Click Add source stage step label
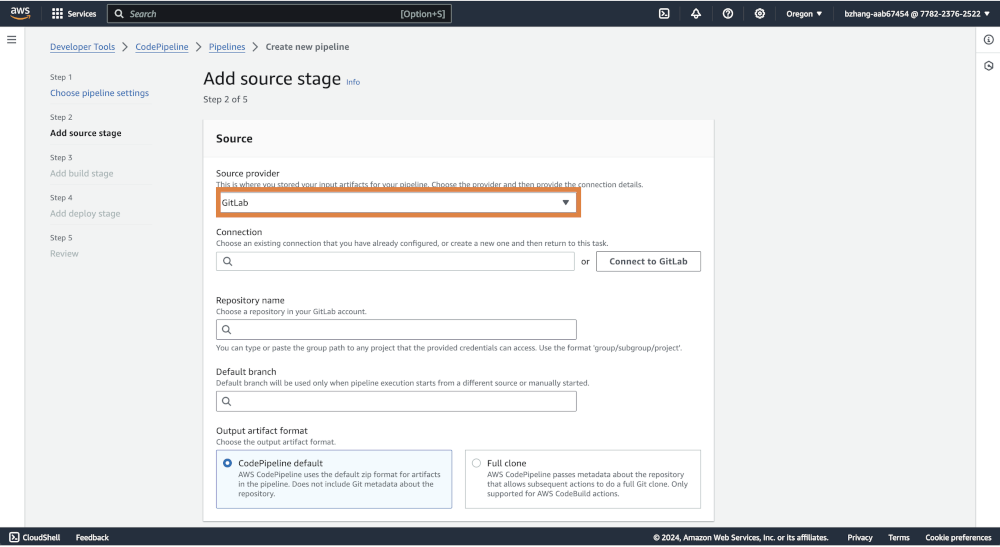This screenshot has width=1000, height=547. (85, 133)
